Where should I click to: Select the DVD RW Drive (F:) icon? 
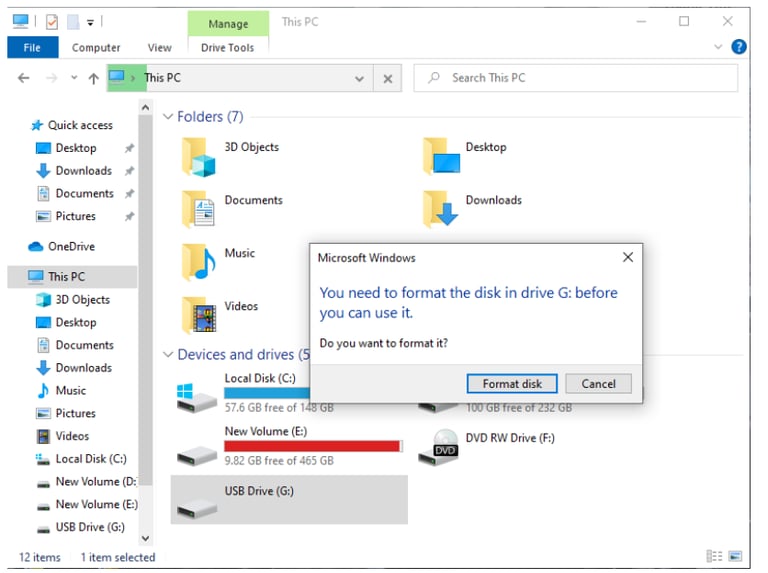[439, 448]
